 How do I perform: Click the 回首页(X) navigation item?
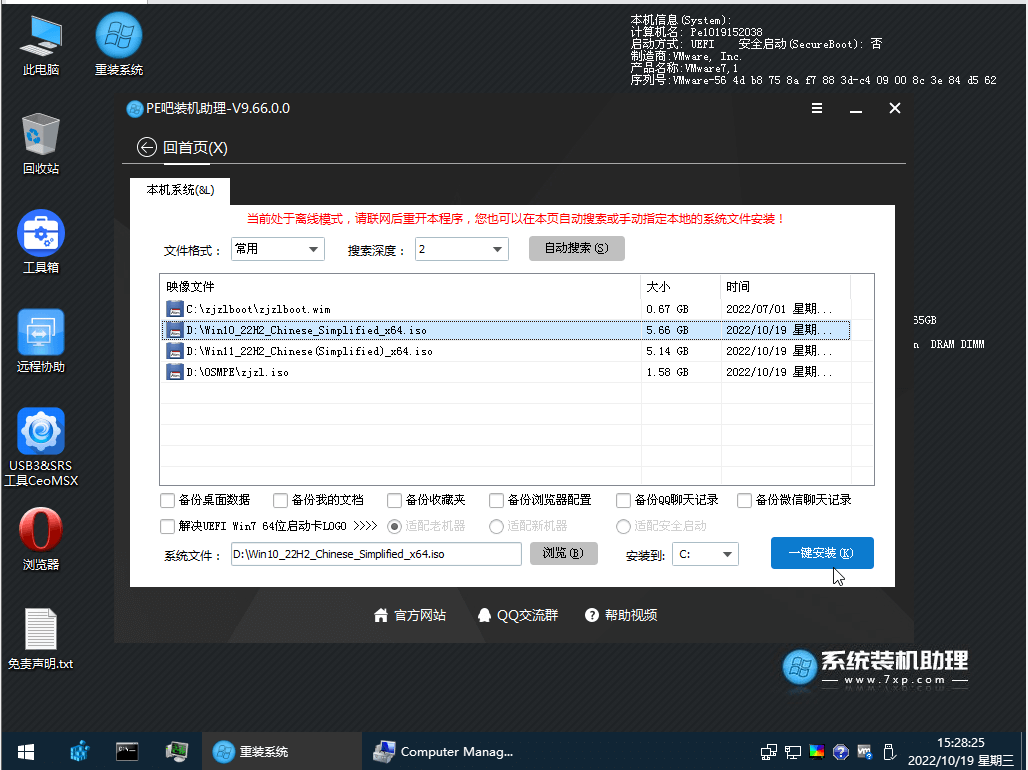195,148
